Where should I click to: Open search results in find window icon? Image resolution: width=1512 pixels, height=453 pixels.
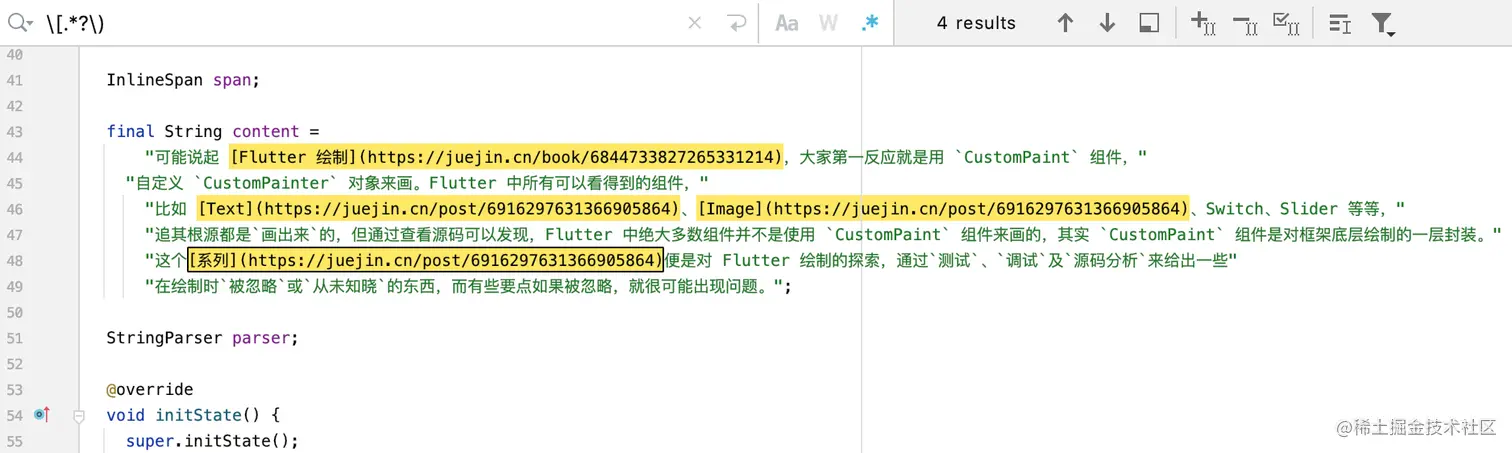pyautogui.click(x=1149, y=23)
